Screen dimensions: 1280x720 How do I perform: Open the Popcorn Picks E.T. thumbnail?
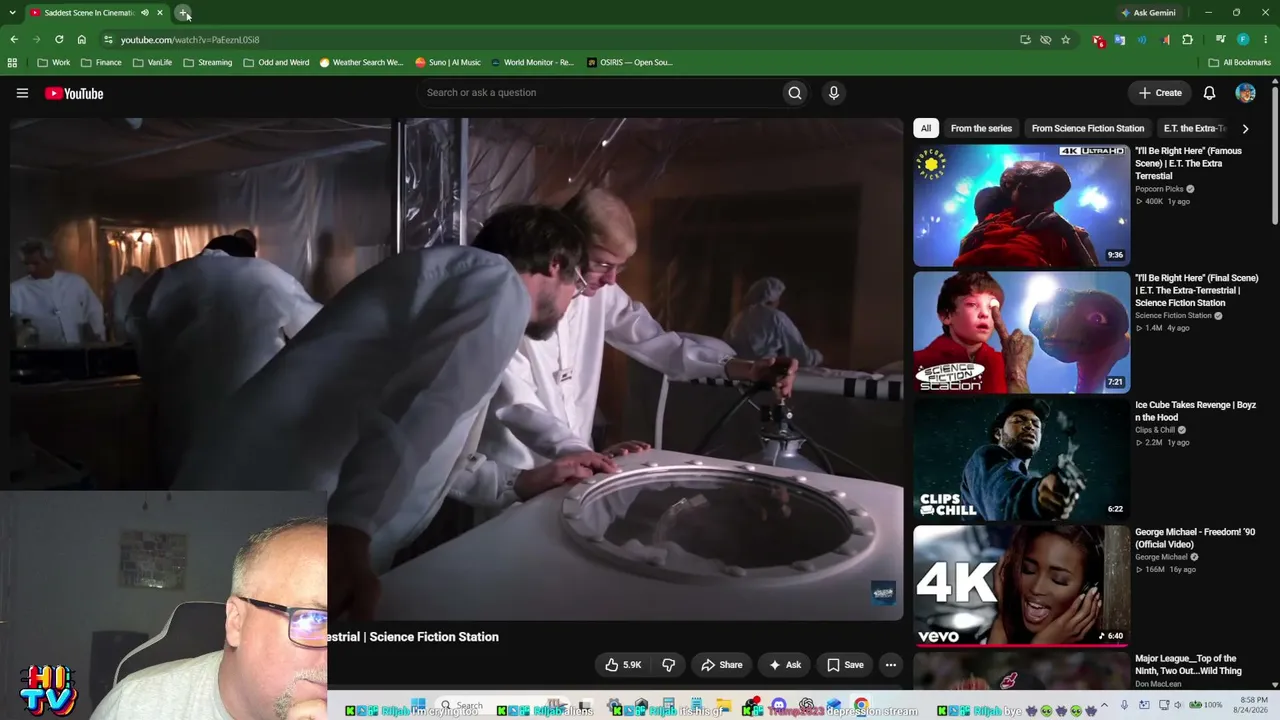coord(1021,205)
